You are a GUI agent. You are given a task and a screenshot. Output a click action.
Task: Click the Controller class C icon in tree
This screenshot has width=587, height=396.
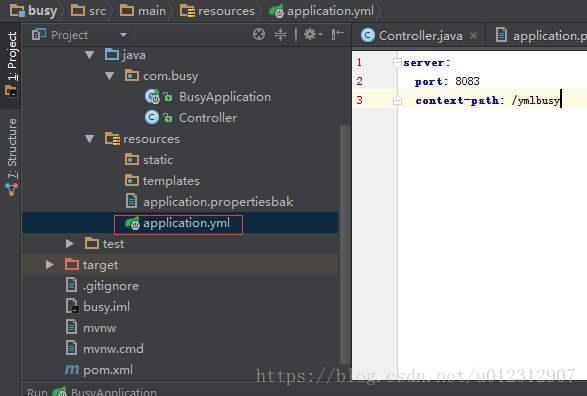[152, 118]
